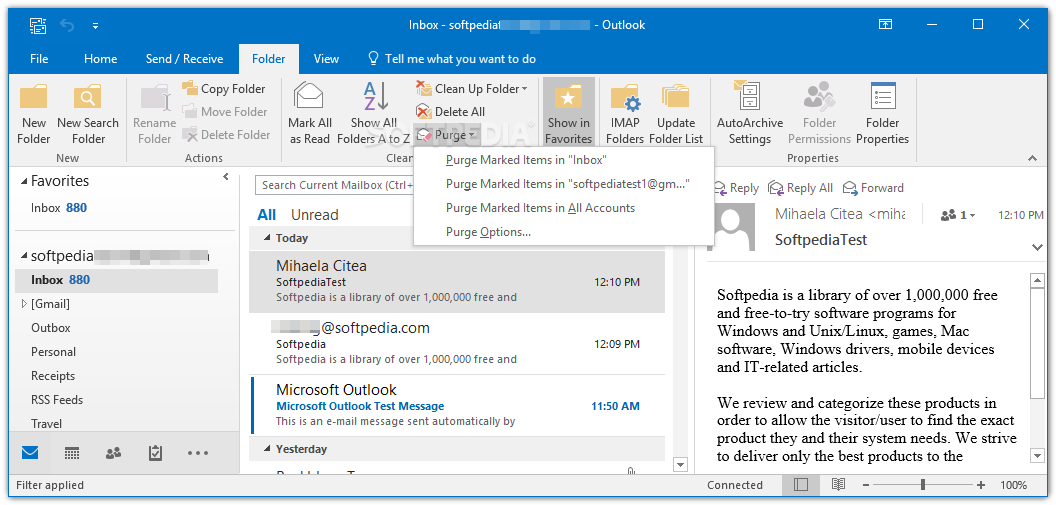This screenshot has height=505, width=1056.
Task: Toggle Show in Favorites
Action: coord(568,114)
